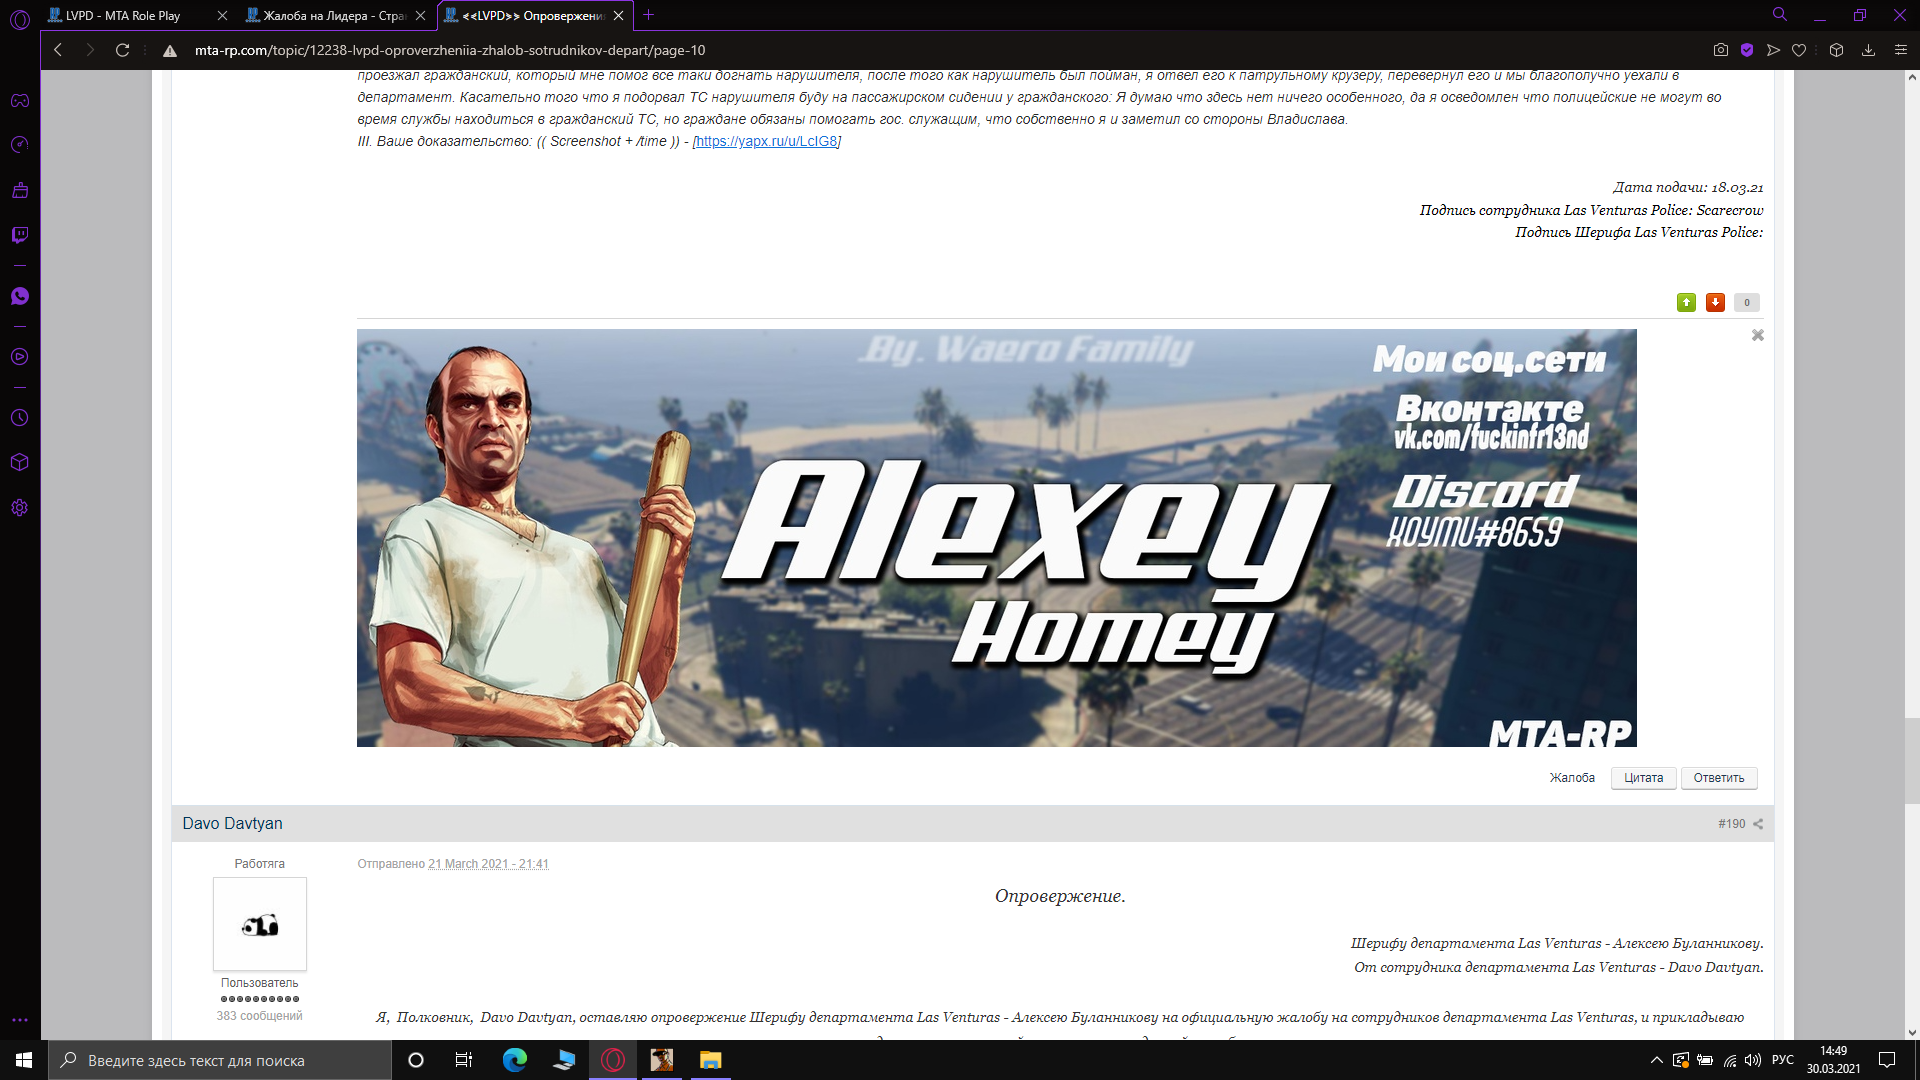Open GX Corner gamepad icon

click(x=20, y=101)
